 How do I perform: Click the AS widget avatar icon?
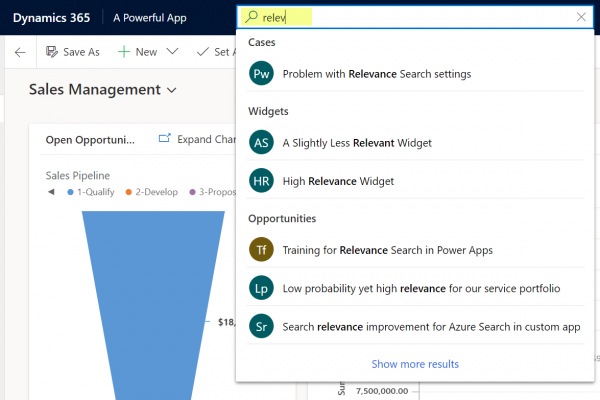(261, 142)
